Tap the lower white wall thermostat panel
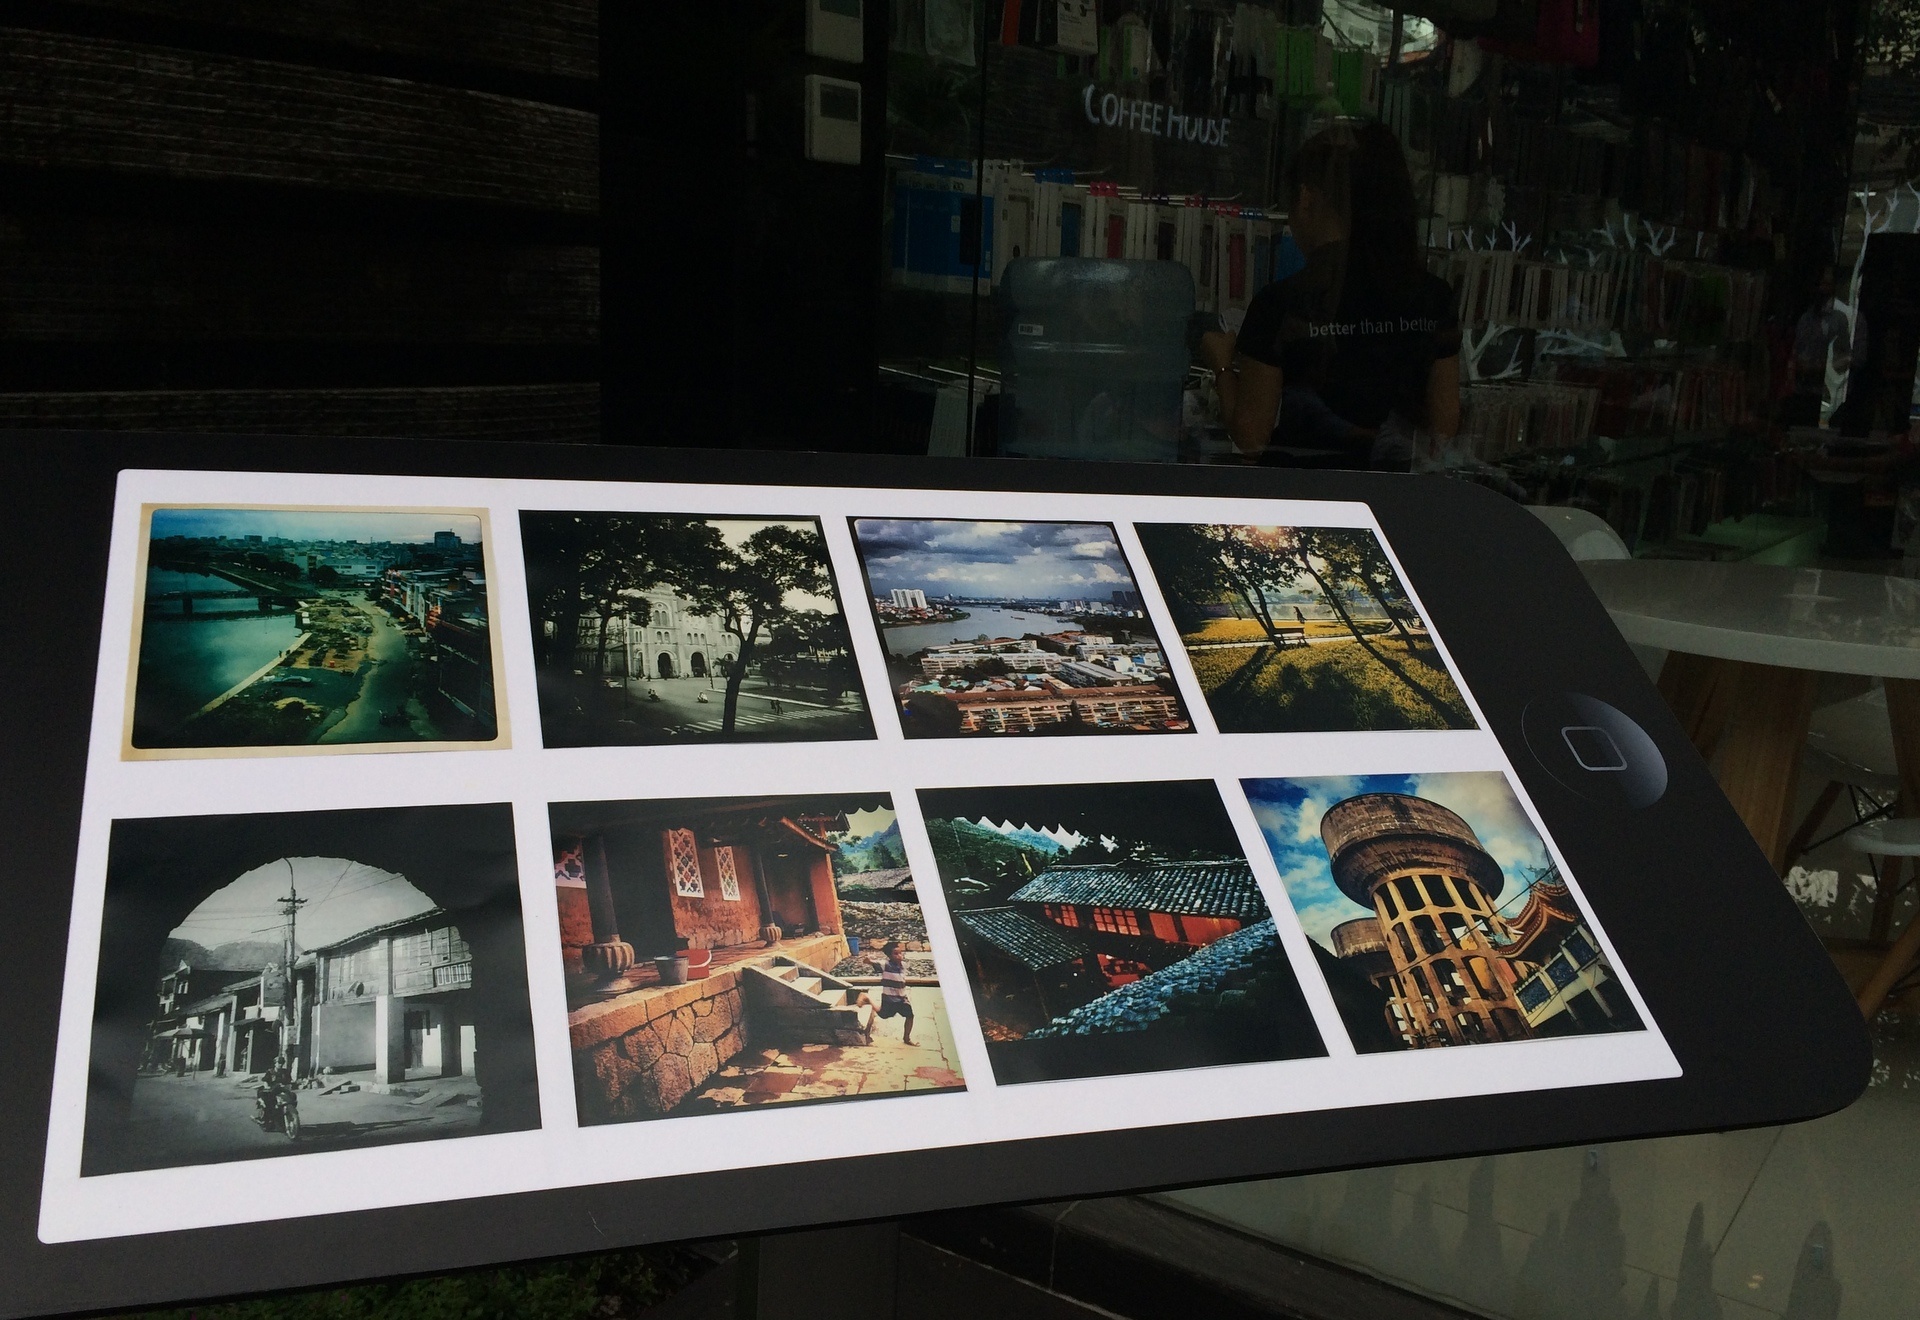Image resolution: width=1920 pixels, height=1320 pixels. tap(832, 118)
